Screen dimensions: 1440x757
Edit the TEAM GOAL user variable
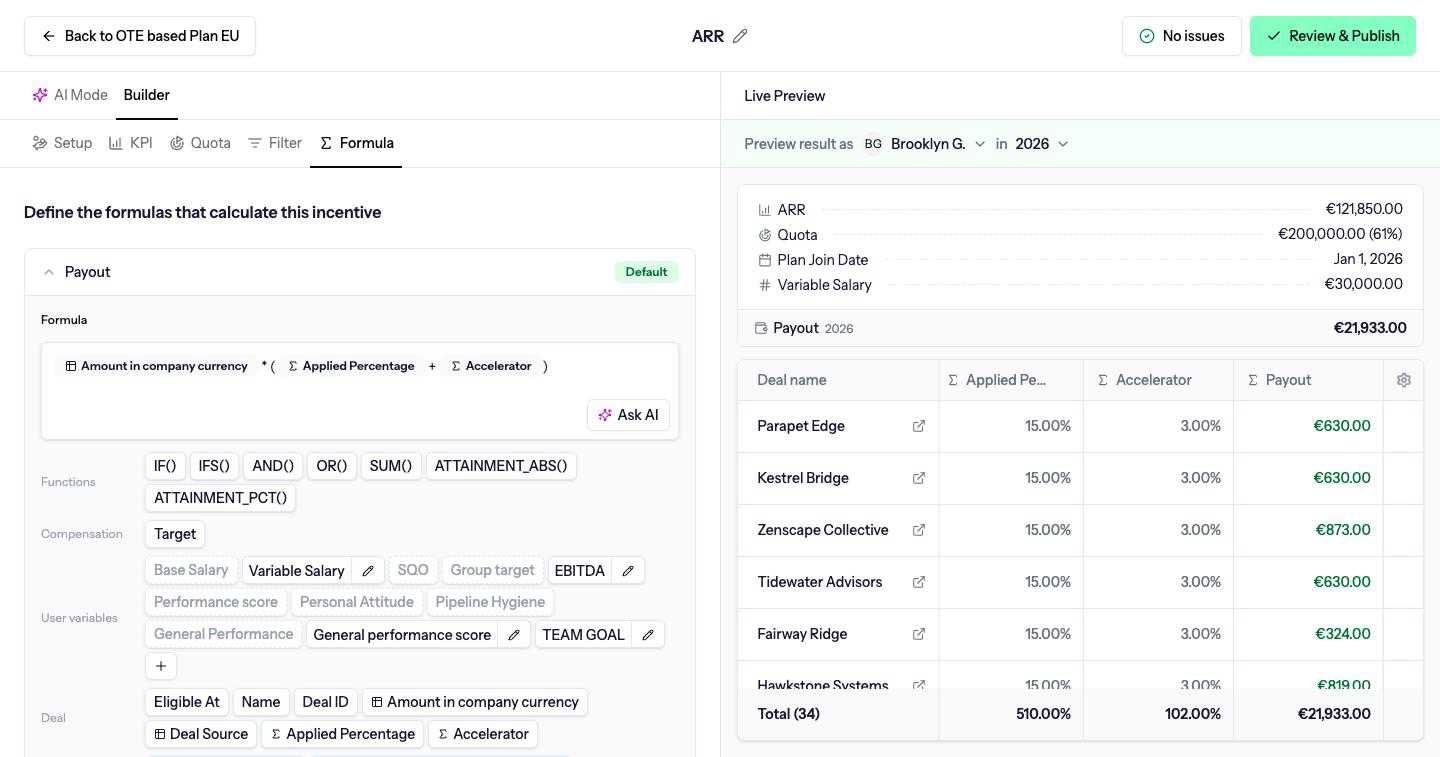point(648,634)
